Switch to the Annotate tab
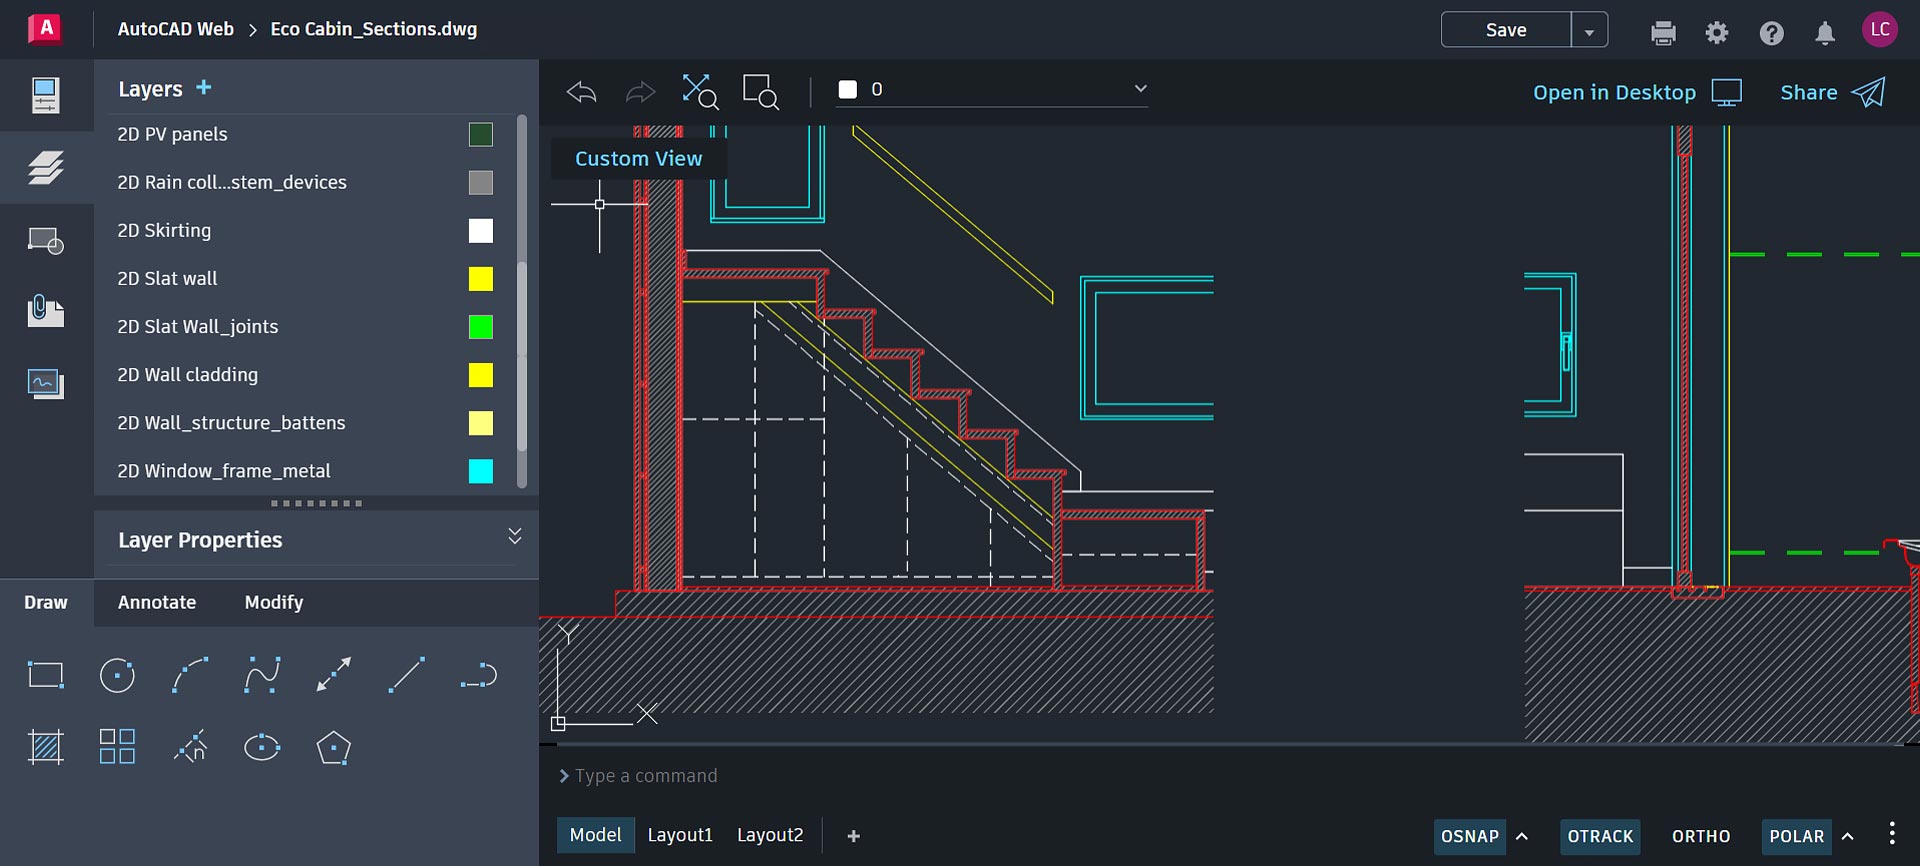 click(x=157, y=602)
